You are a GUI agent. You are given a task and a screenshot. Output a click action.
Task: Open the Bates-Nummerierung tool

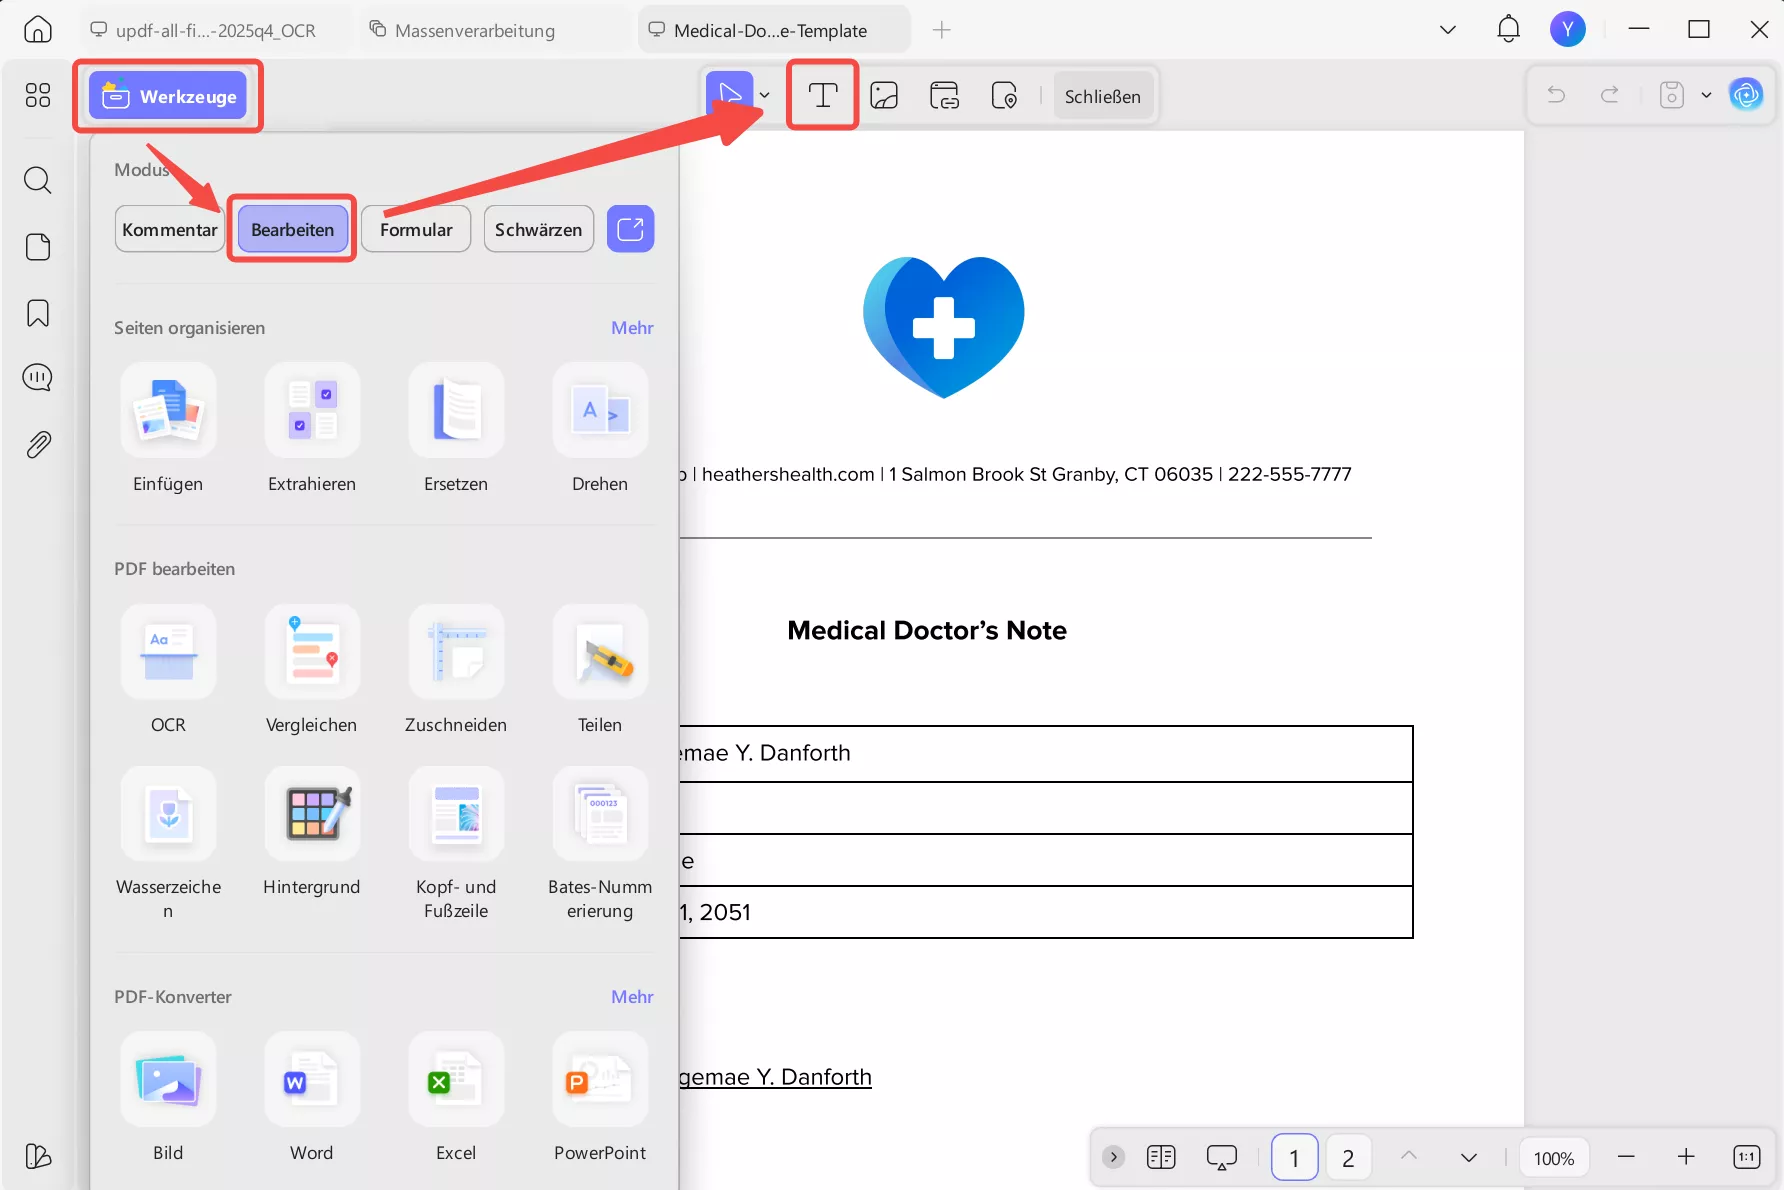[x=600, y=843]
